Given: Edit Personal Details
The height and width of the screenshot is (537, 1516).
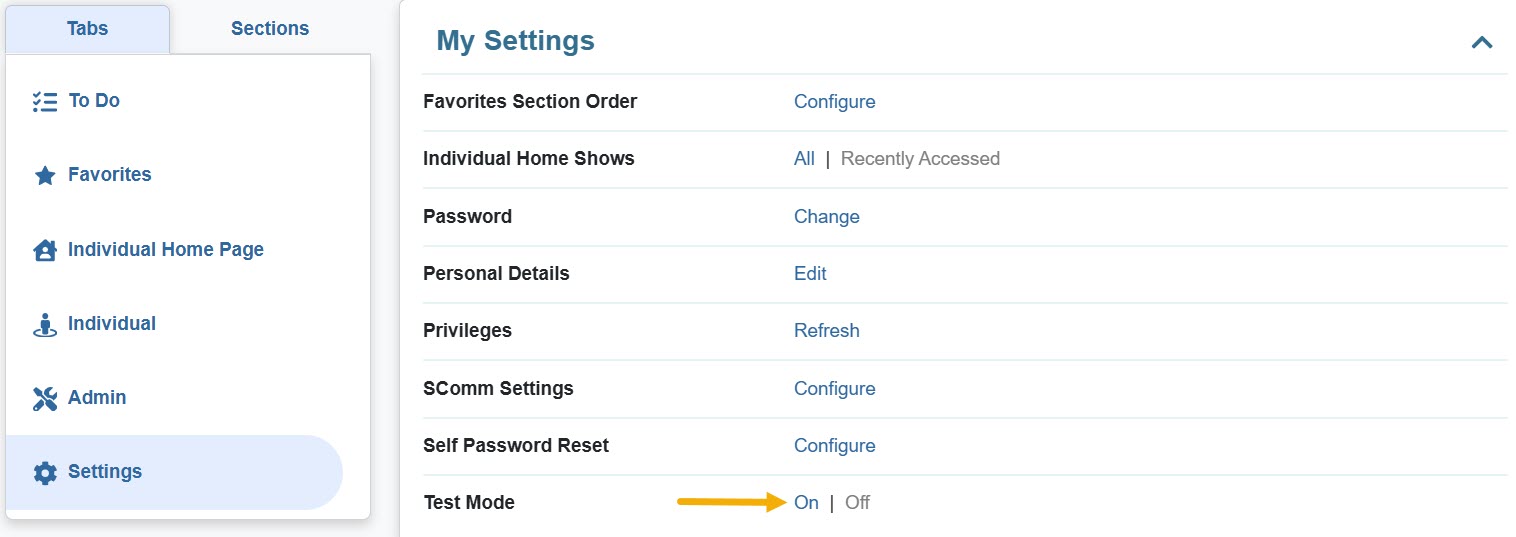Looking at the screenshot, I should coord(810,274).
